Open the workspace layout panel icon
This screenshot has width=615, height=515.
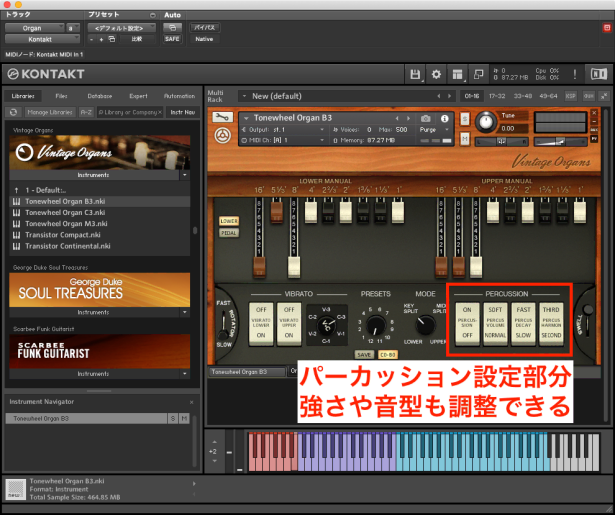click(x=457, y=74)
